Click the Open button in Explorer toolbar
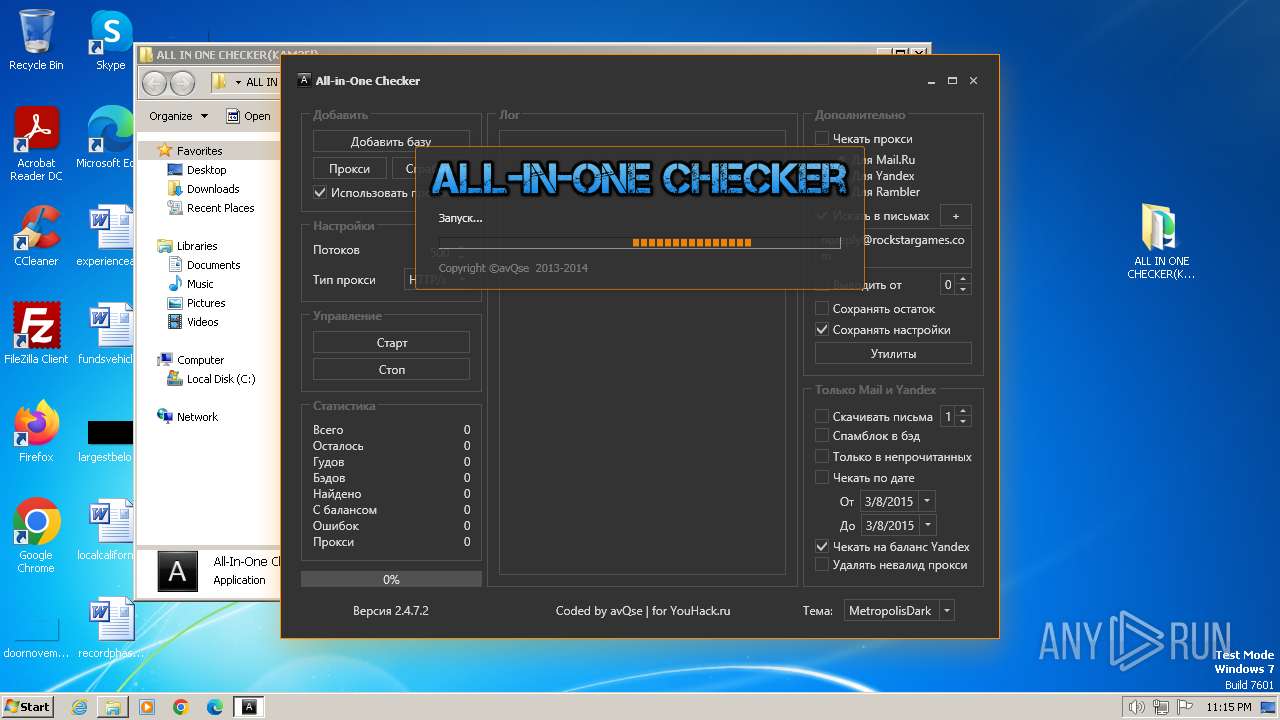1280x720 pixels. 248,116
